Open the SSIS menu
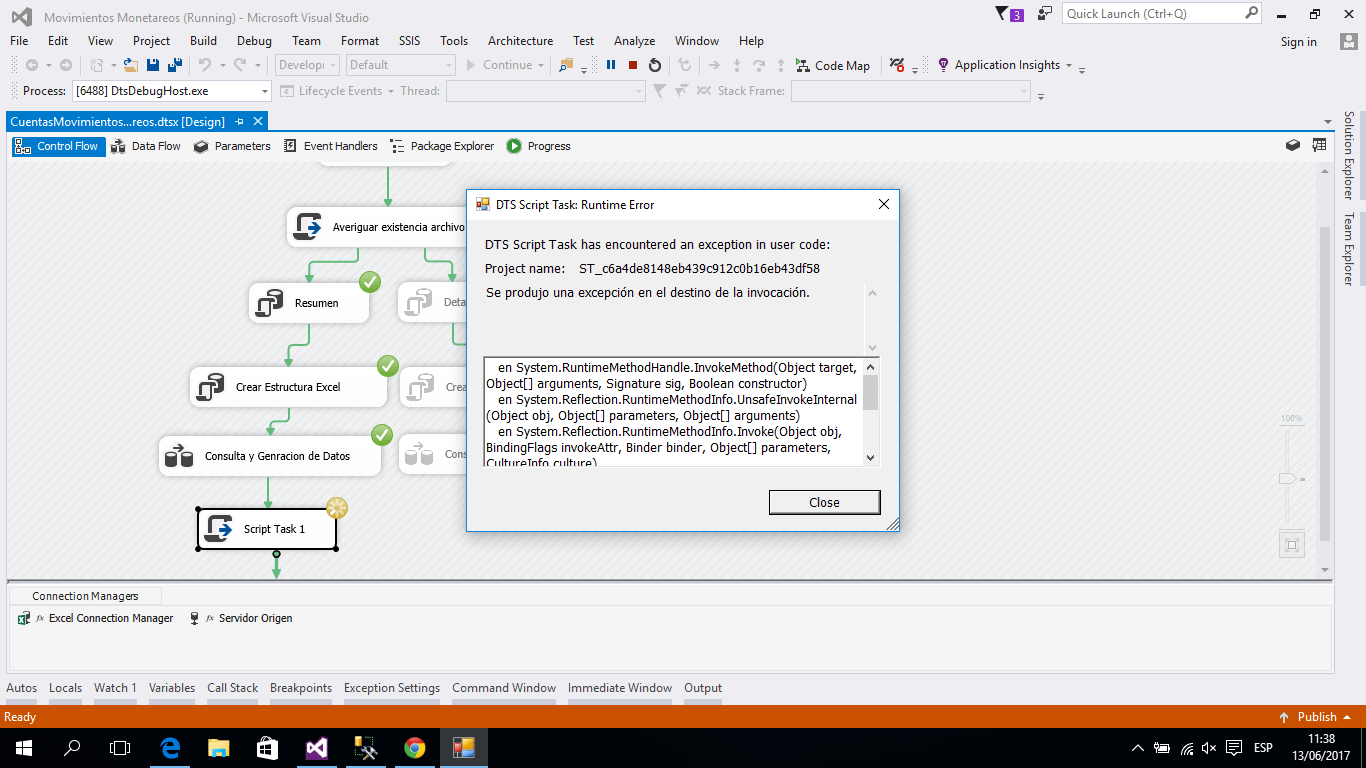 (x=409, y=41)
